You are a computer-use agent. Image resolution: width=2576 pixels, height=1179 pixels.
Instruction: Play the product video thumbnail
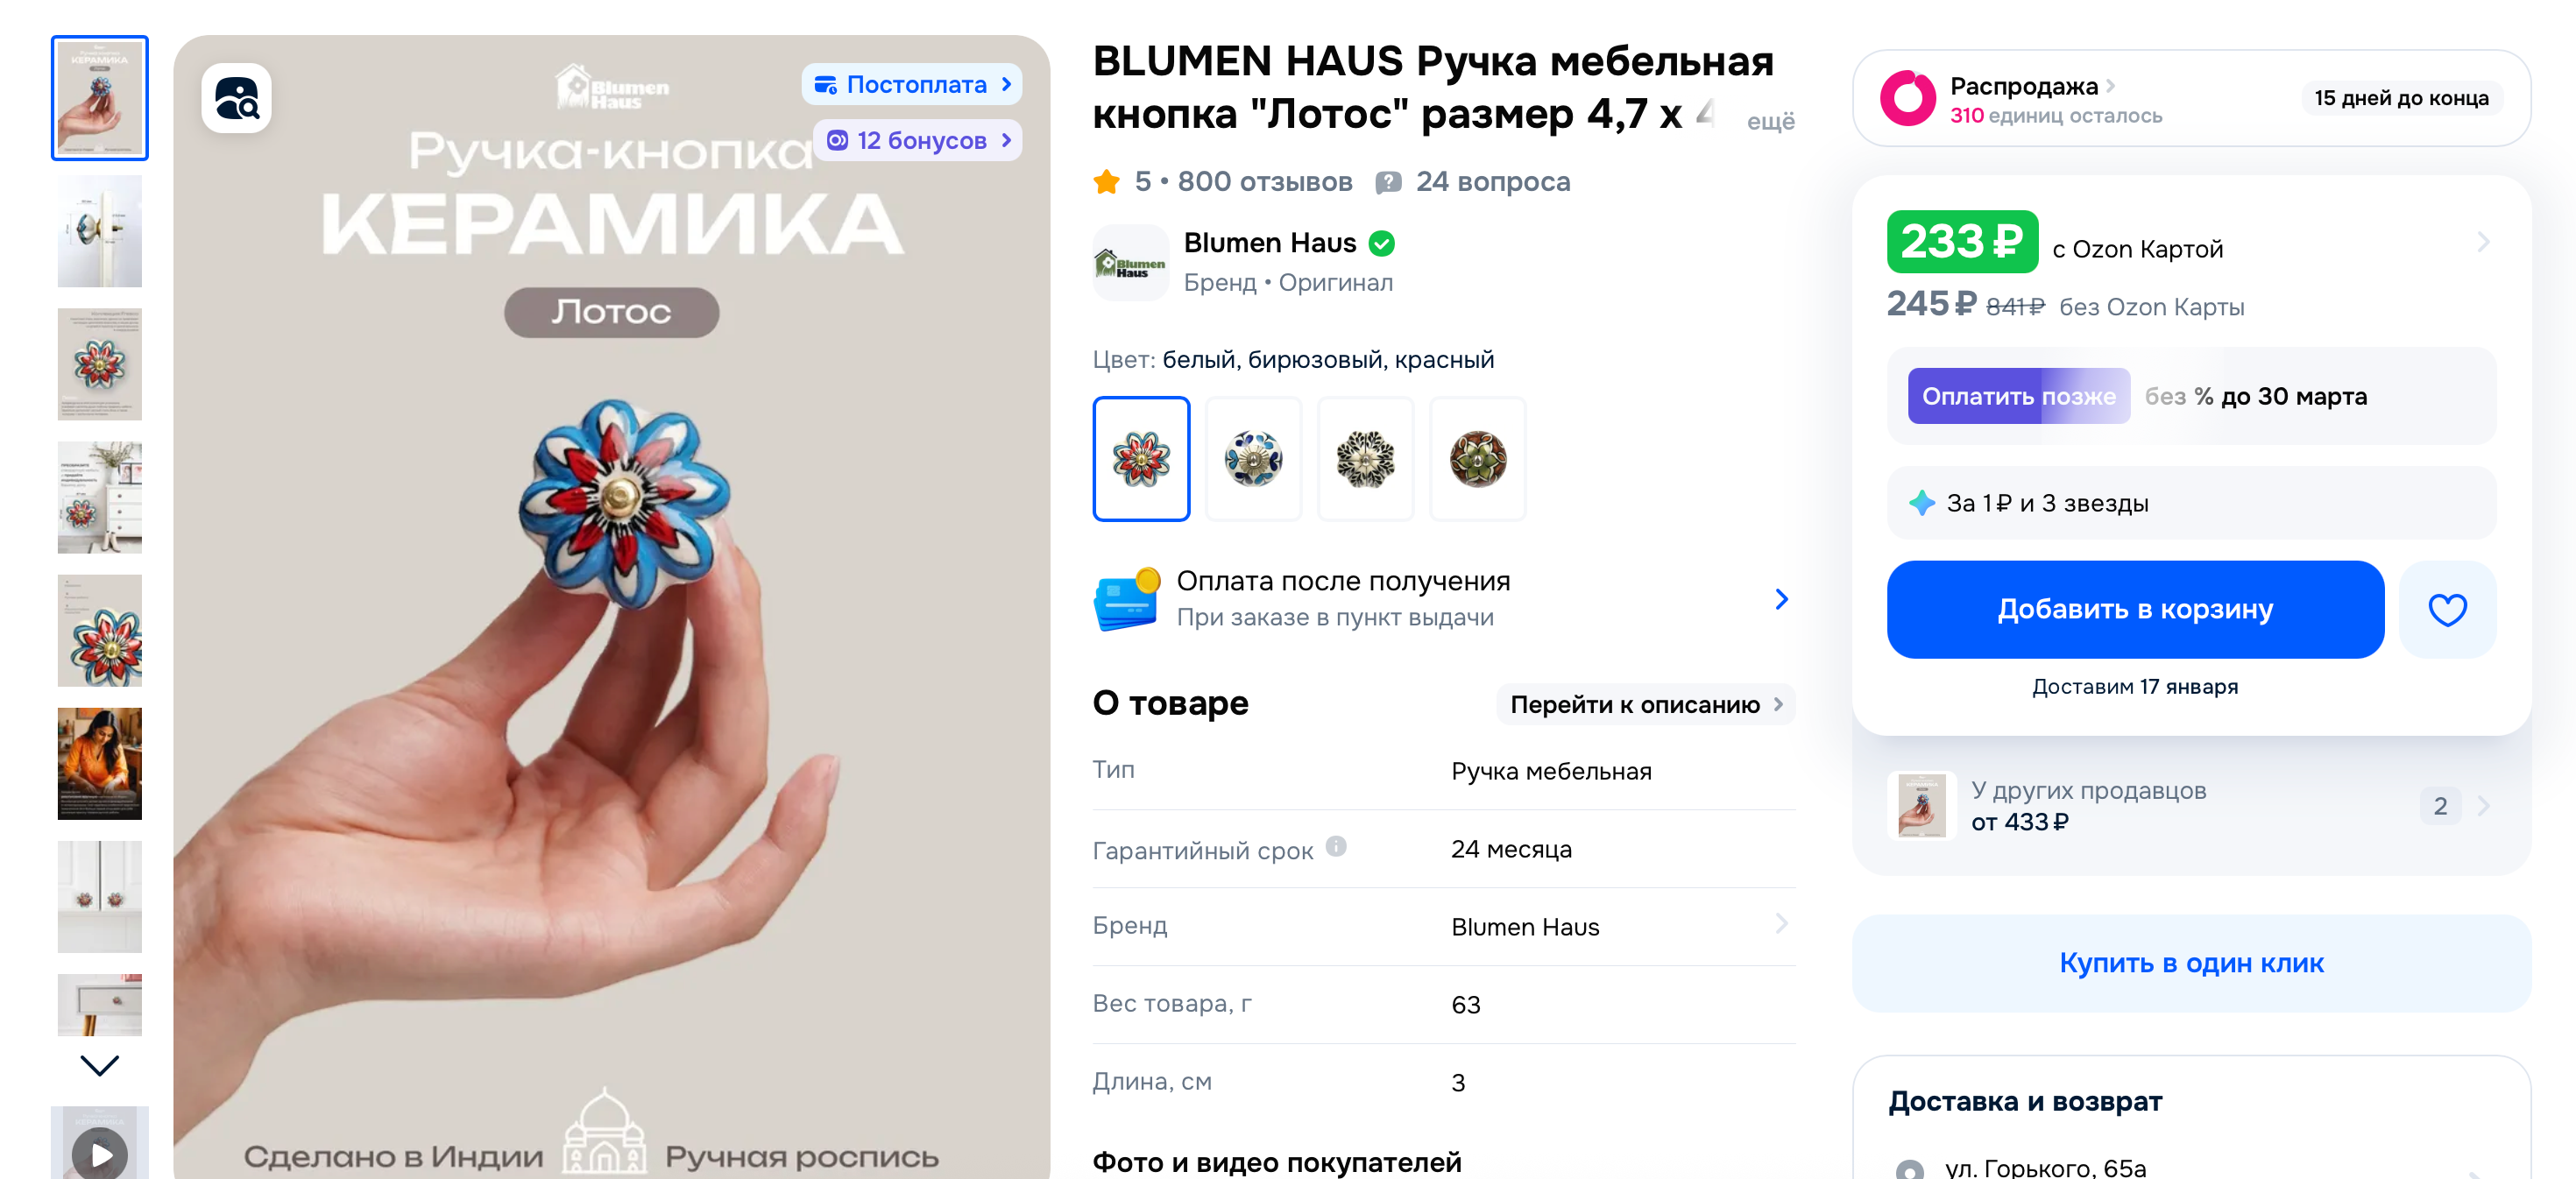[x=100, y=1152]
